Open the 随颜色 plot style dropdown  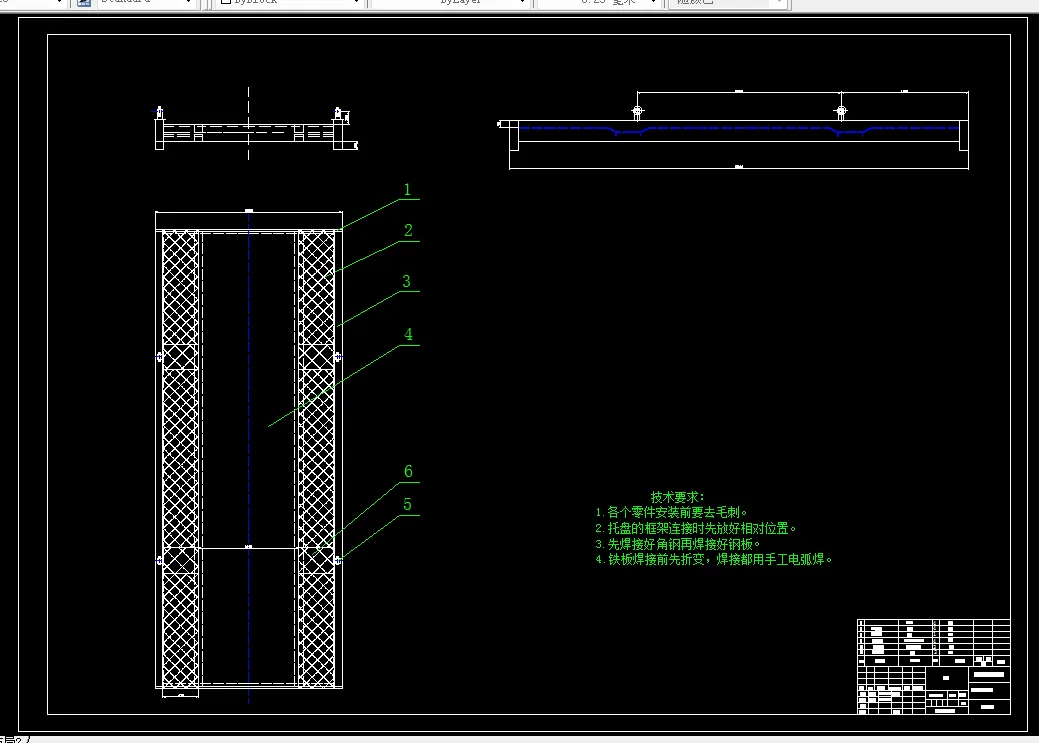click(x=728, y=3)
